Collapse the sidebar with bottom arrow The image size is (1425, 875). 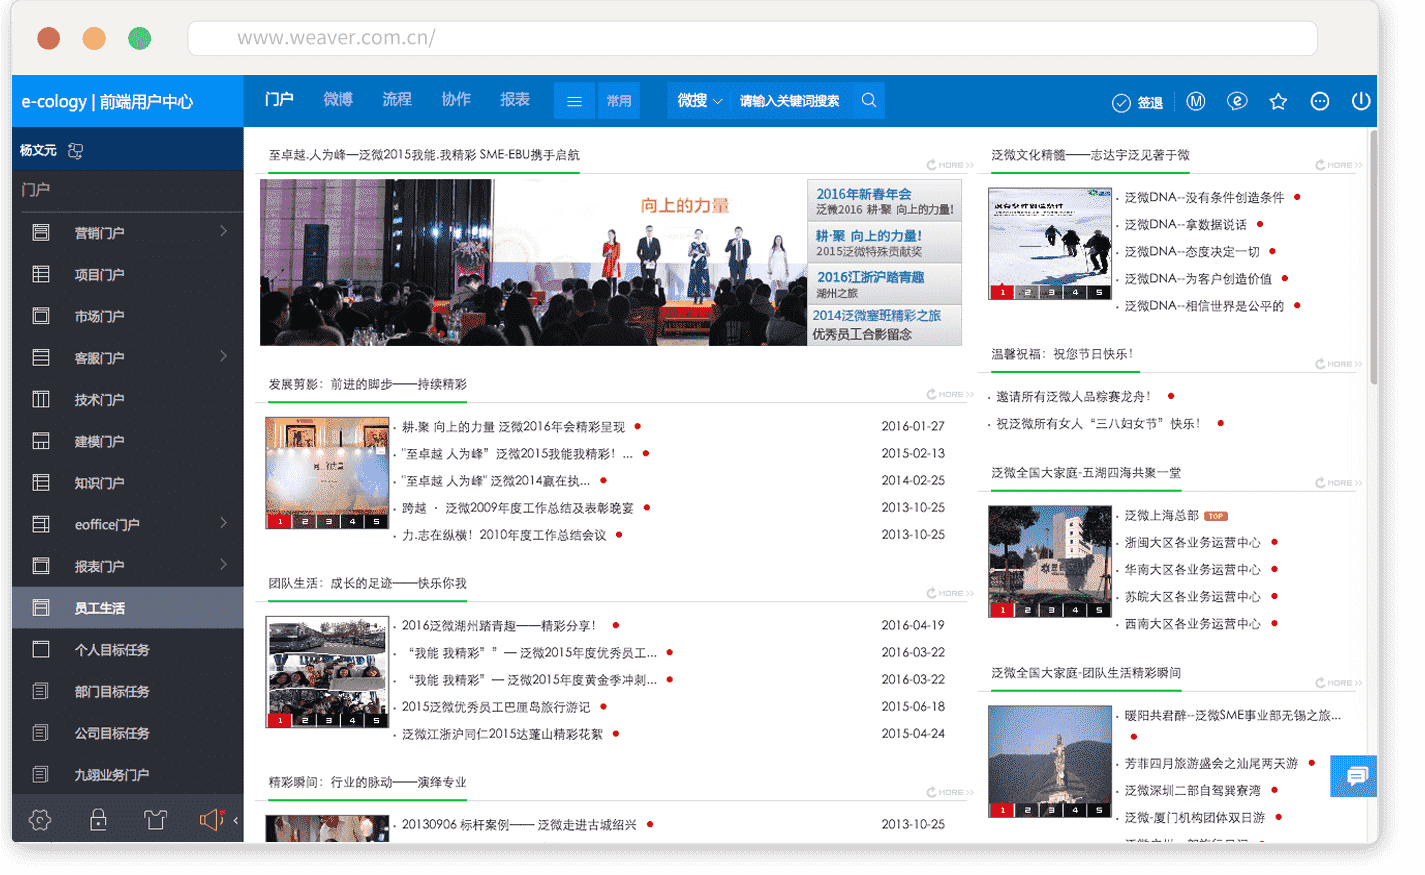(x=236, y=820)
